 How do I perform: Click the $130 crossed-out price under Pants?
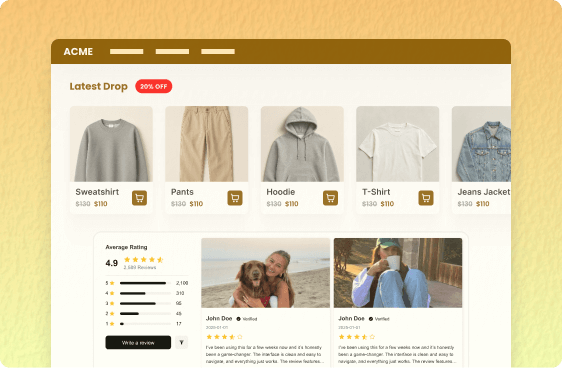click(178, 204)
